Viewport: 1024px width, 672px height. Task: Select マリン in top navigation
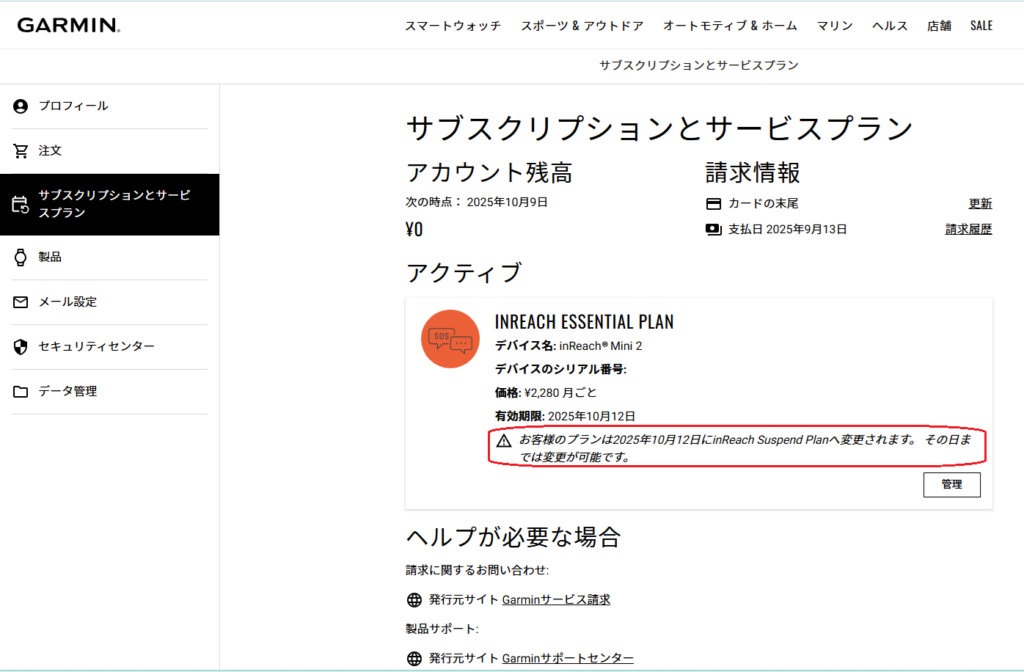tap(834, 26)
